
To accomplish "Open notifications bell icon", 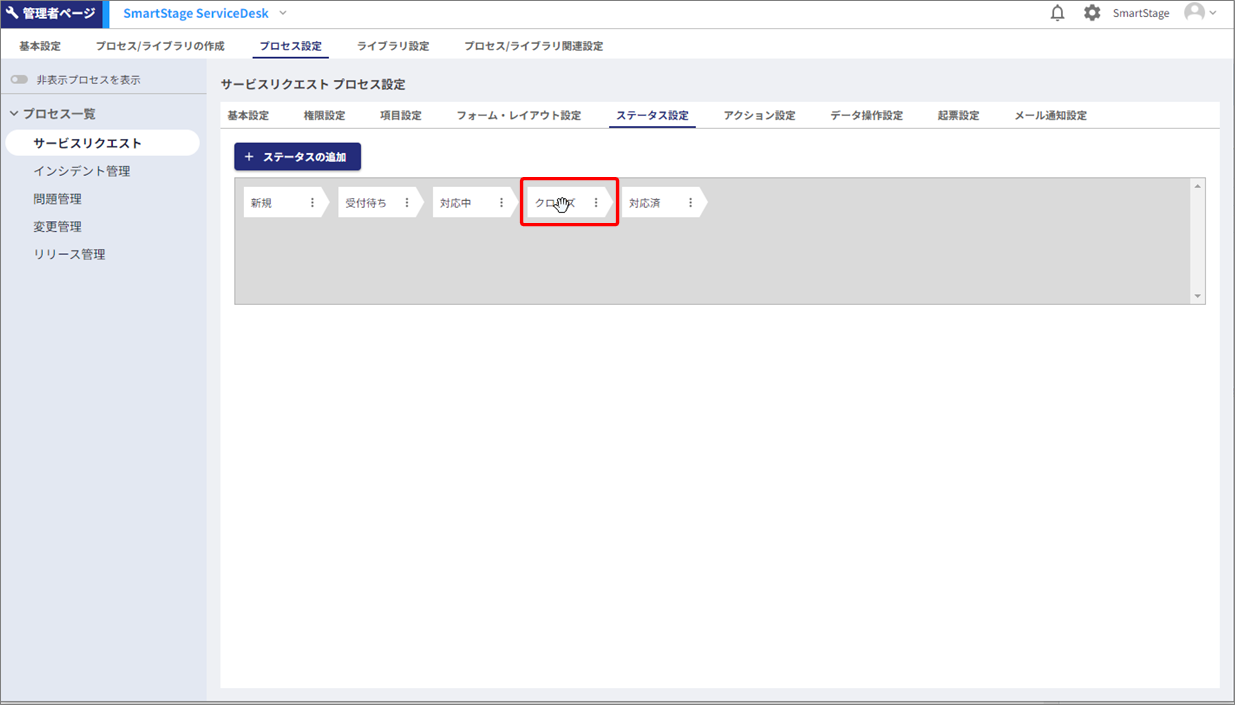I will [x=1057, y=14].
